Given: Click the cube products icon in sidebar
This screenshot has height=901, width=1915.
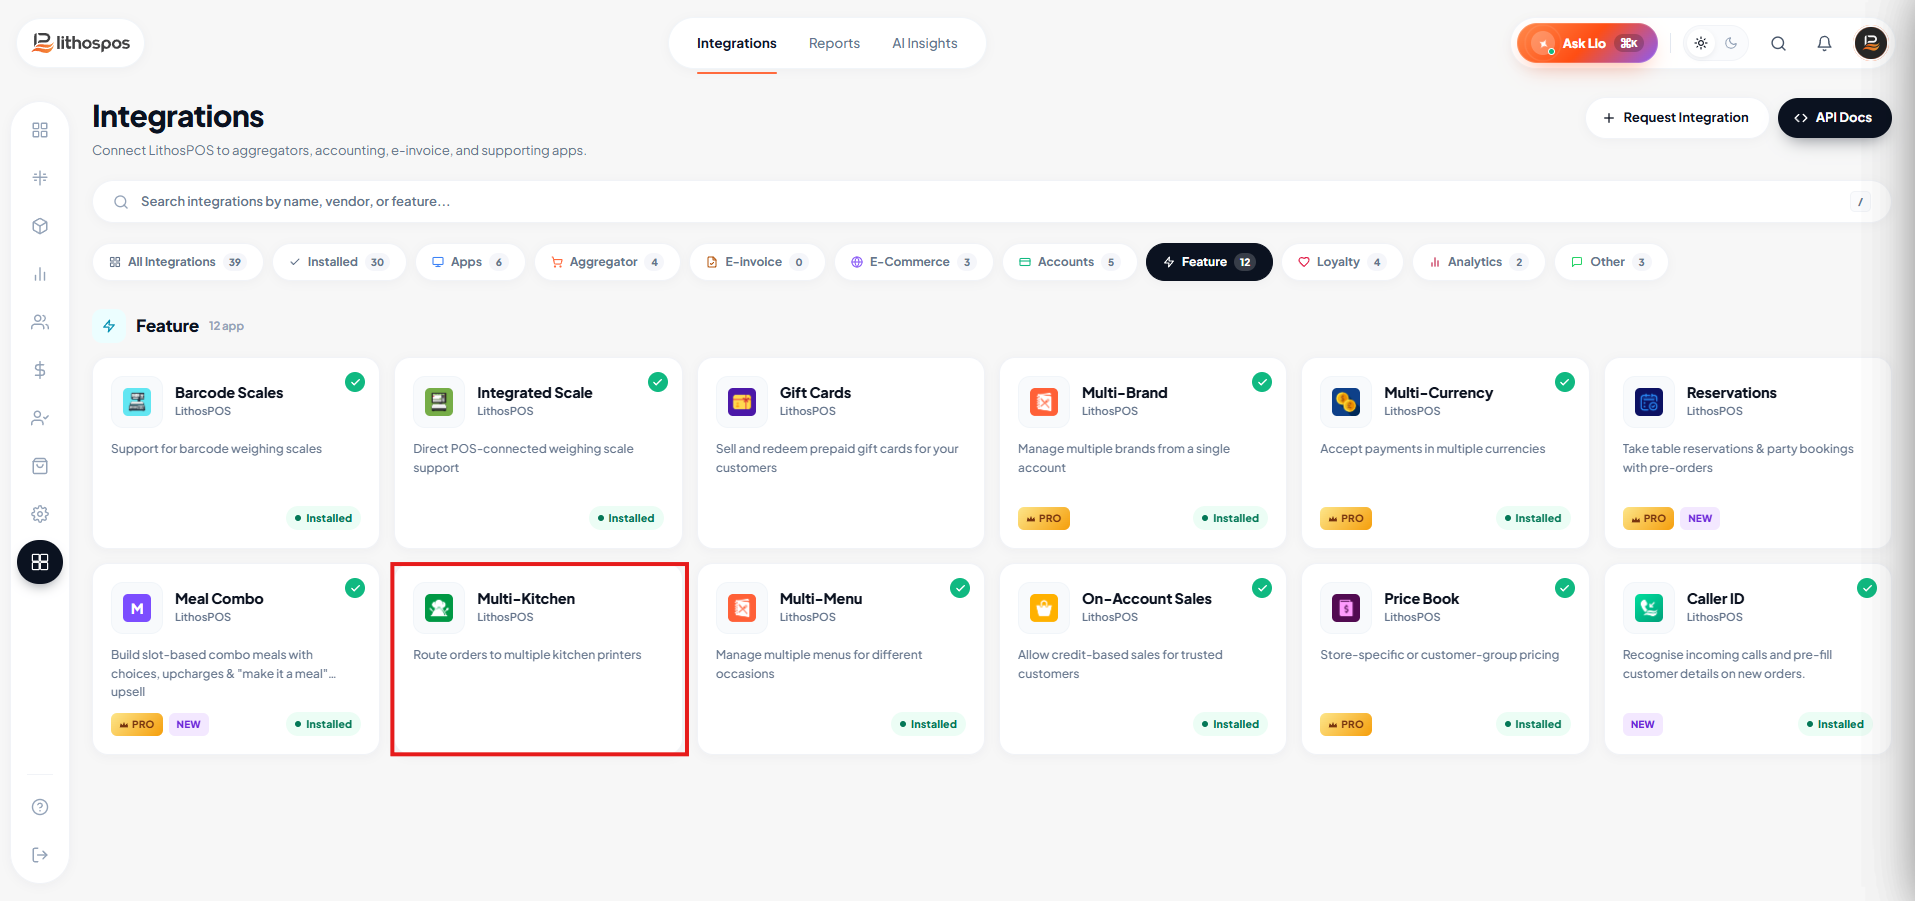Looking at the screenshot, I should point(40,226).
